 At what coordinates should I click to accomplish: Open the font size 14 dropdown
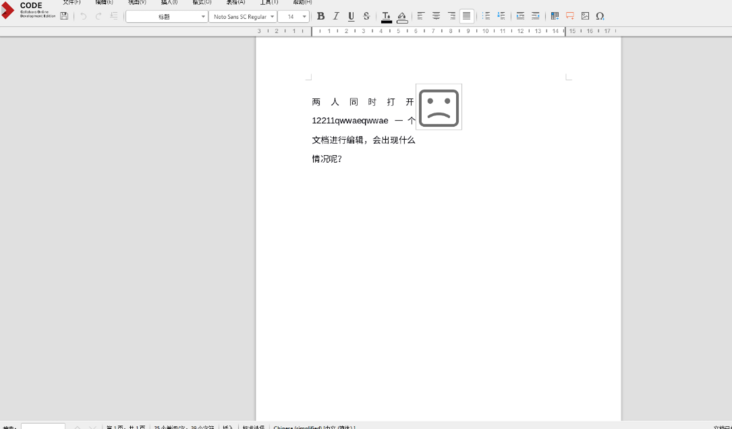tap(293, 16)
